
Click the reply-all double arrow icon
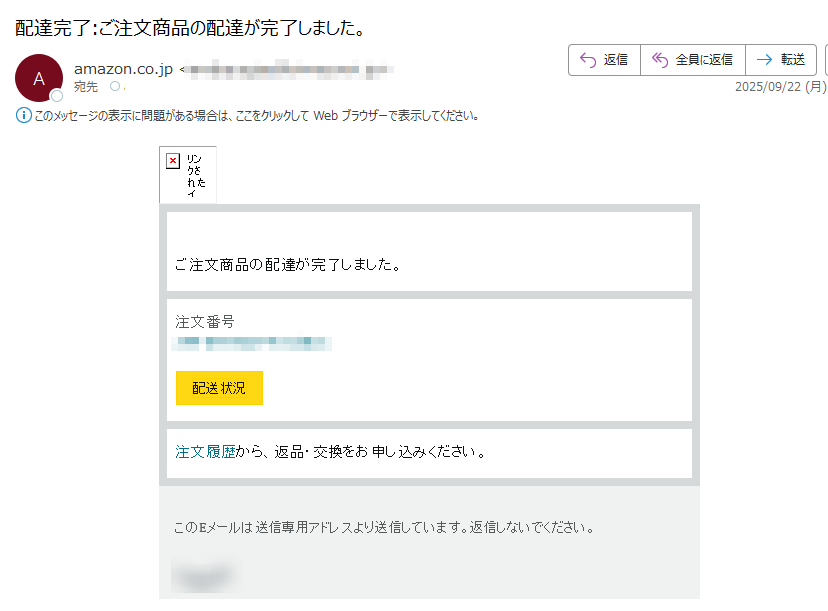point(660,60)
